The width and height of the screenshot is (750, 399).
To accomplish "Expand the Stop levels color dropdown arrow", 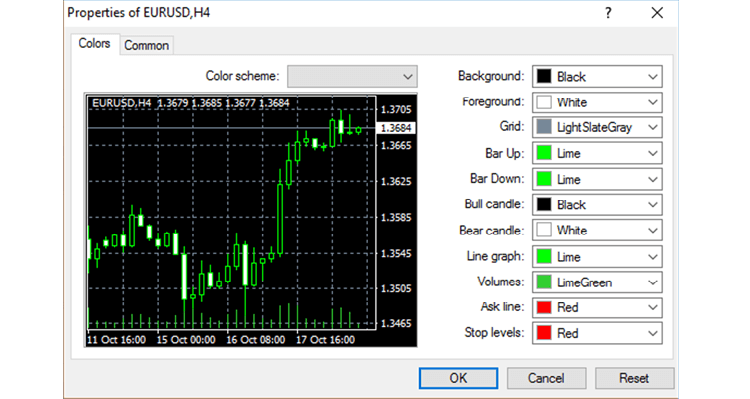I will pyautogui.click(x=652, y=333).
